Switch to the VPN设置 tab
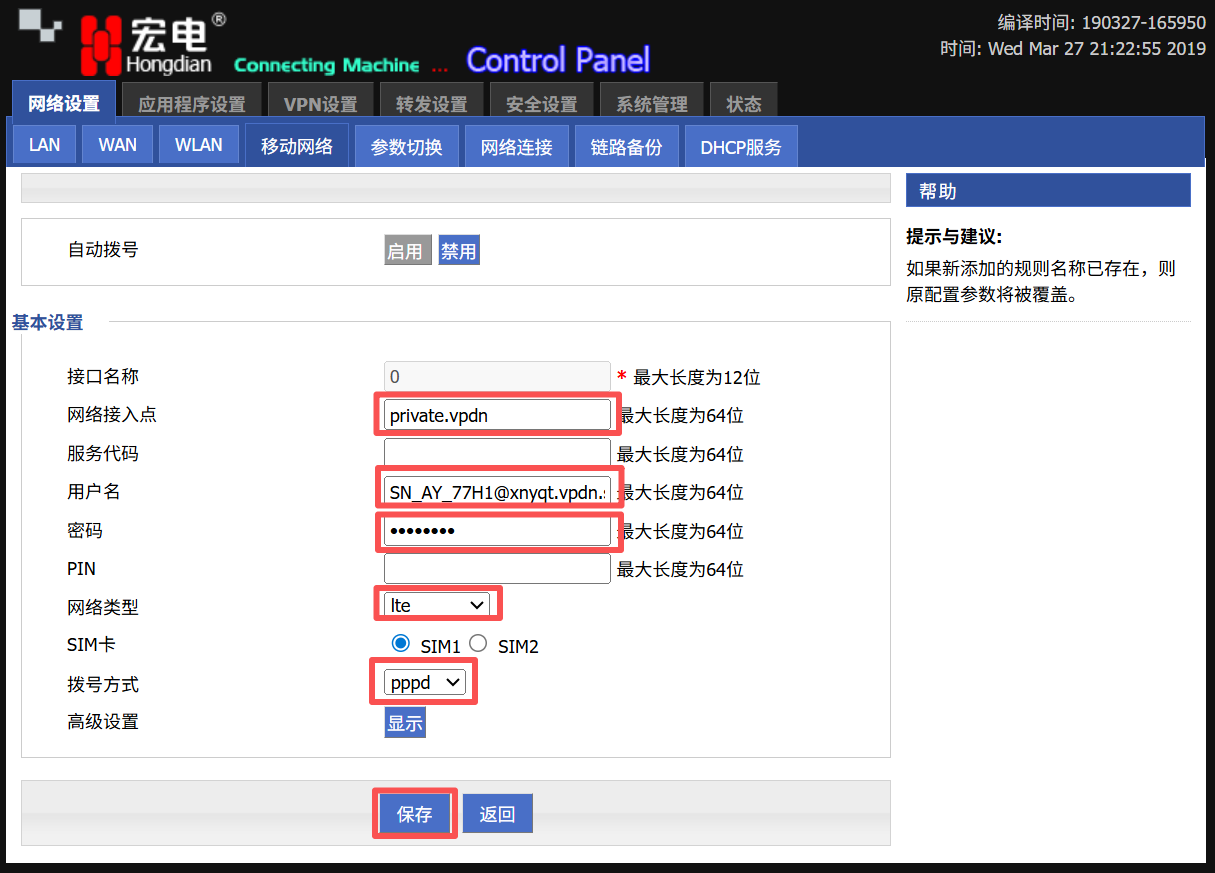Image resolution: width=1215 pixels, height=873 pixels. [x=320, y=104]
